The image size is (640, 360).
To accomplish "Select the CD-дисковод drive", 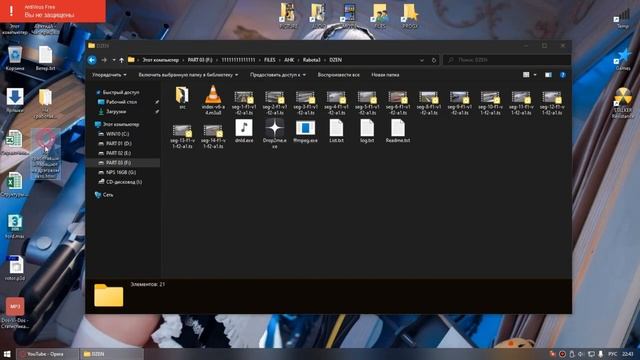I will click(124, 182).
